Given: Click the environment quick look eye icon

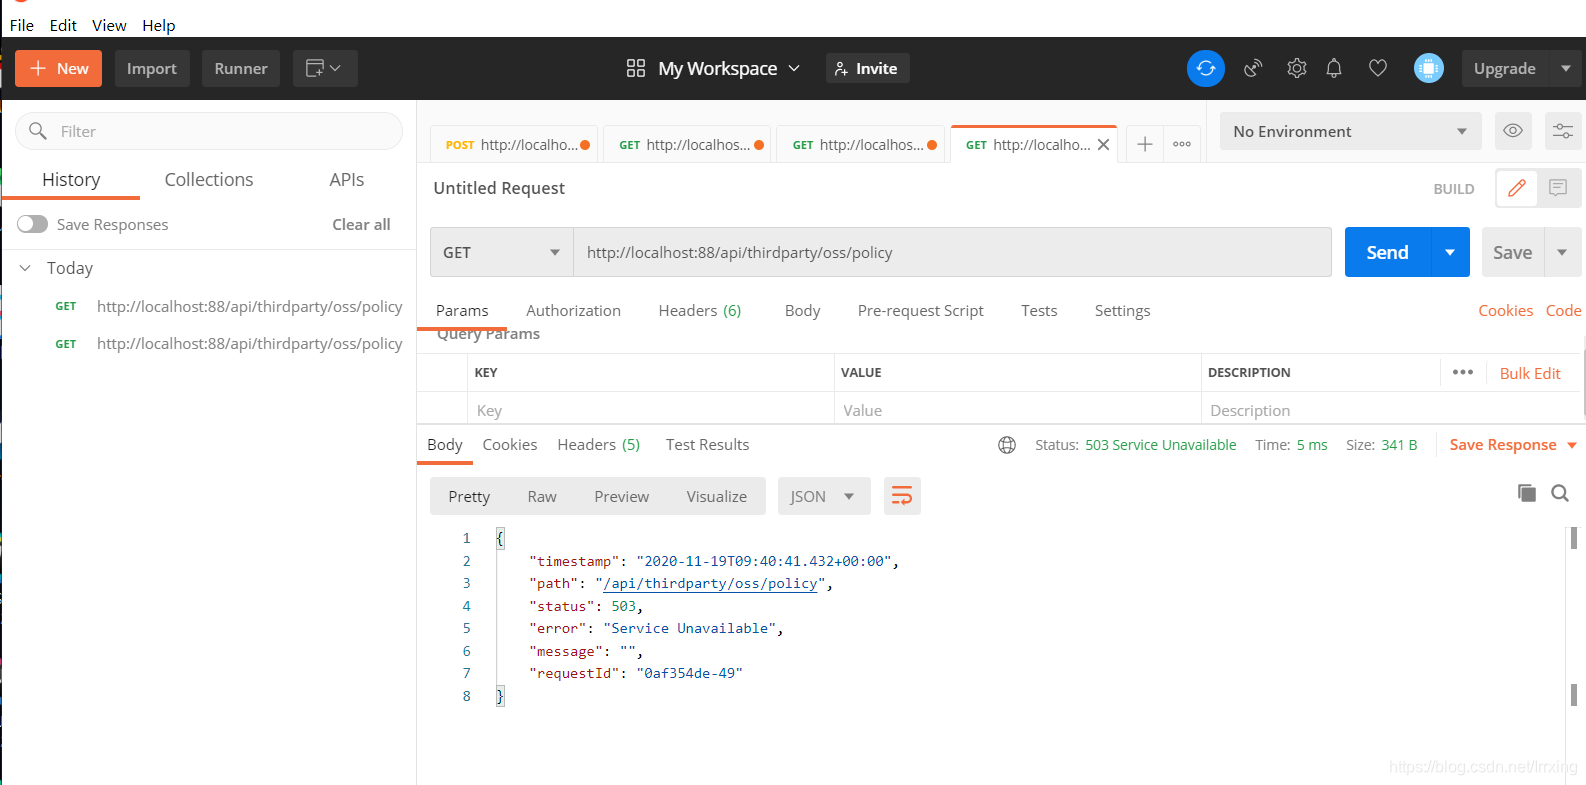Looking at the screenshot, I should (x=1513, y=131).
